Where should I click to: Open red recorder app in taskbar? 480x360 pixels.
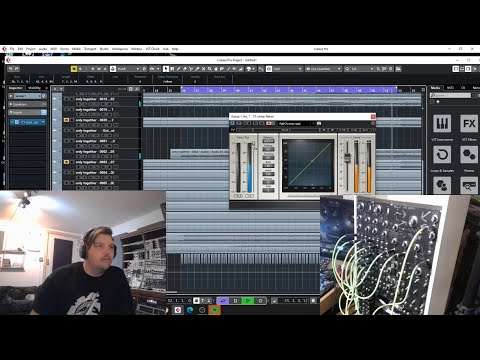click(178, 310)
